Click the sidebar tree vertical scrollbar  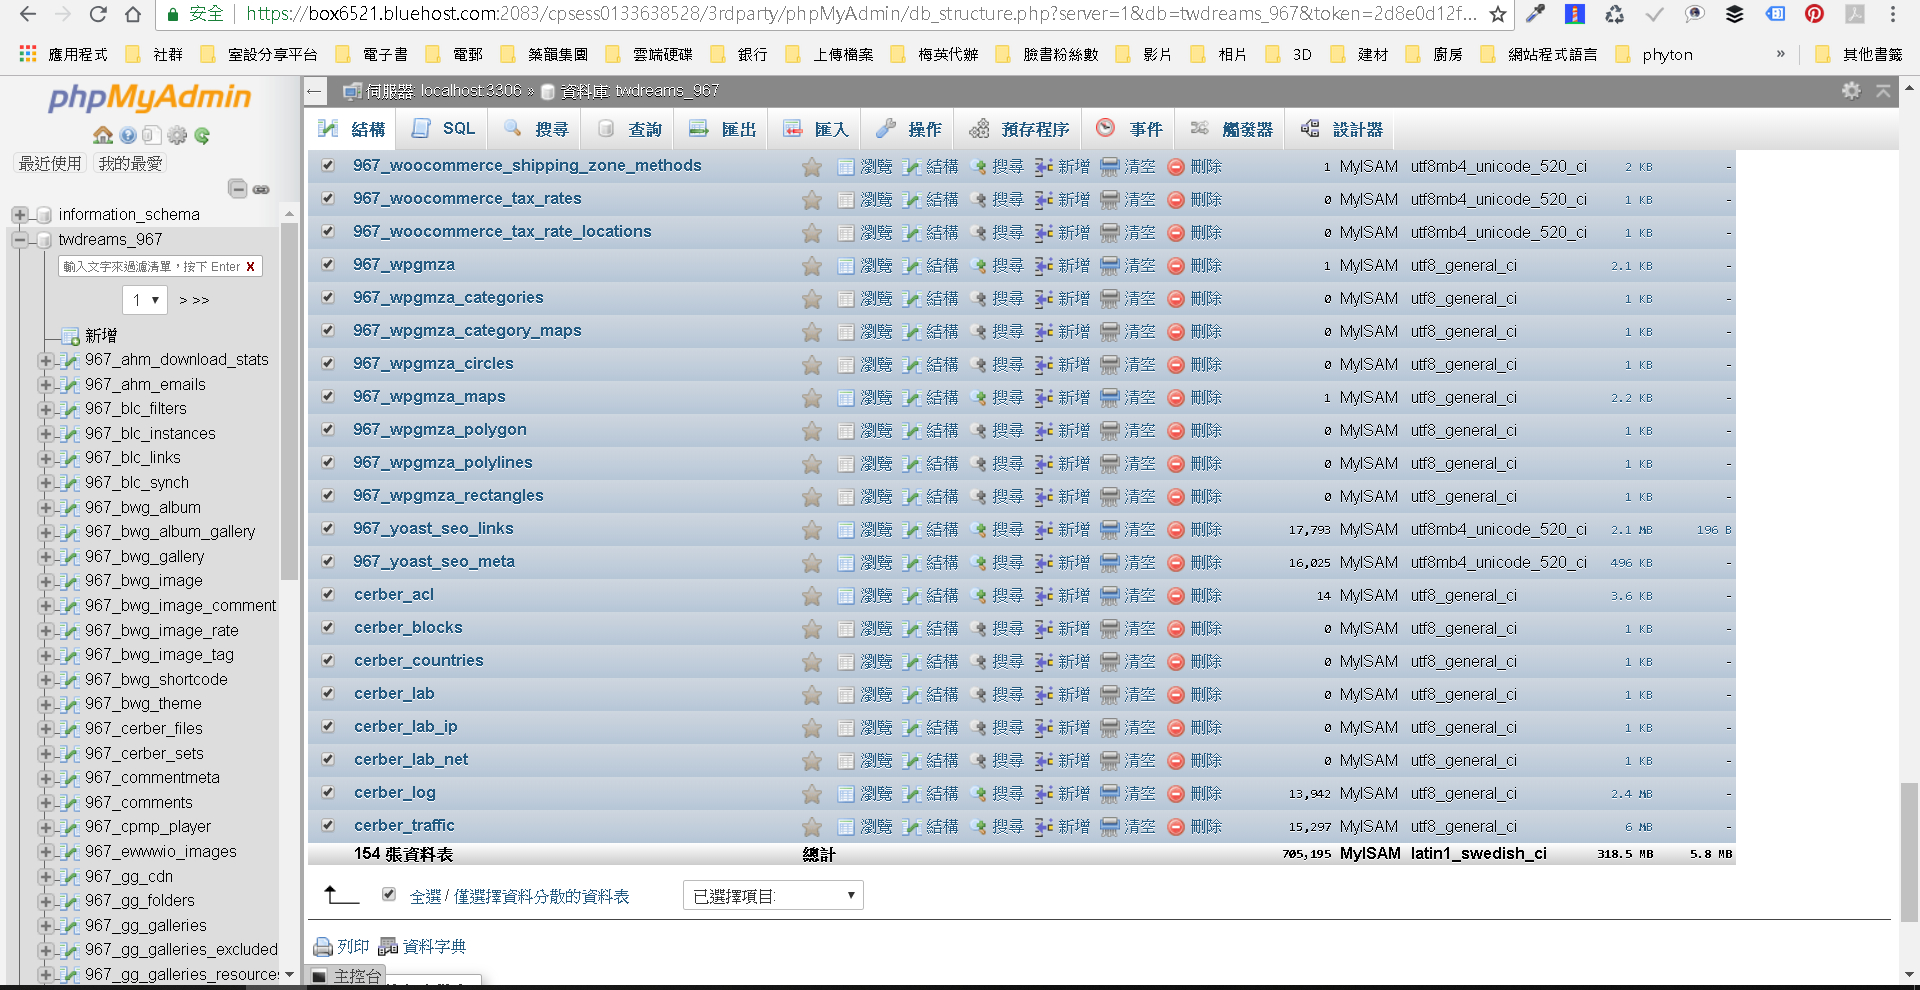click(x=289, y=400)
